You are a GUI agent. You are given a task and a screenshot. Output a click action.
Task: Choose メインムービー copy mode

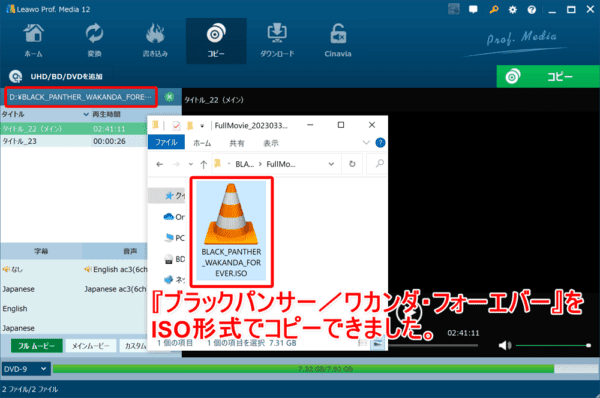point(91,346)
